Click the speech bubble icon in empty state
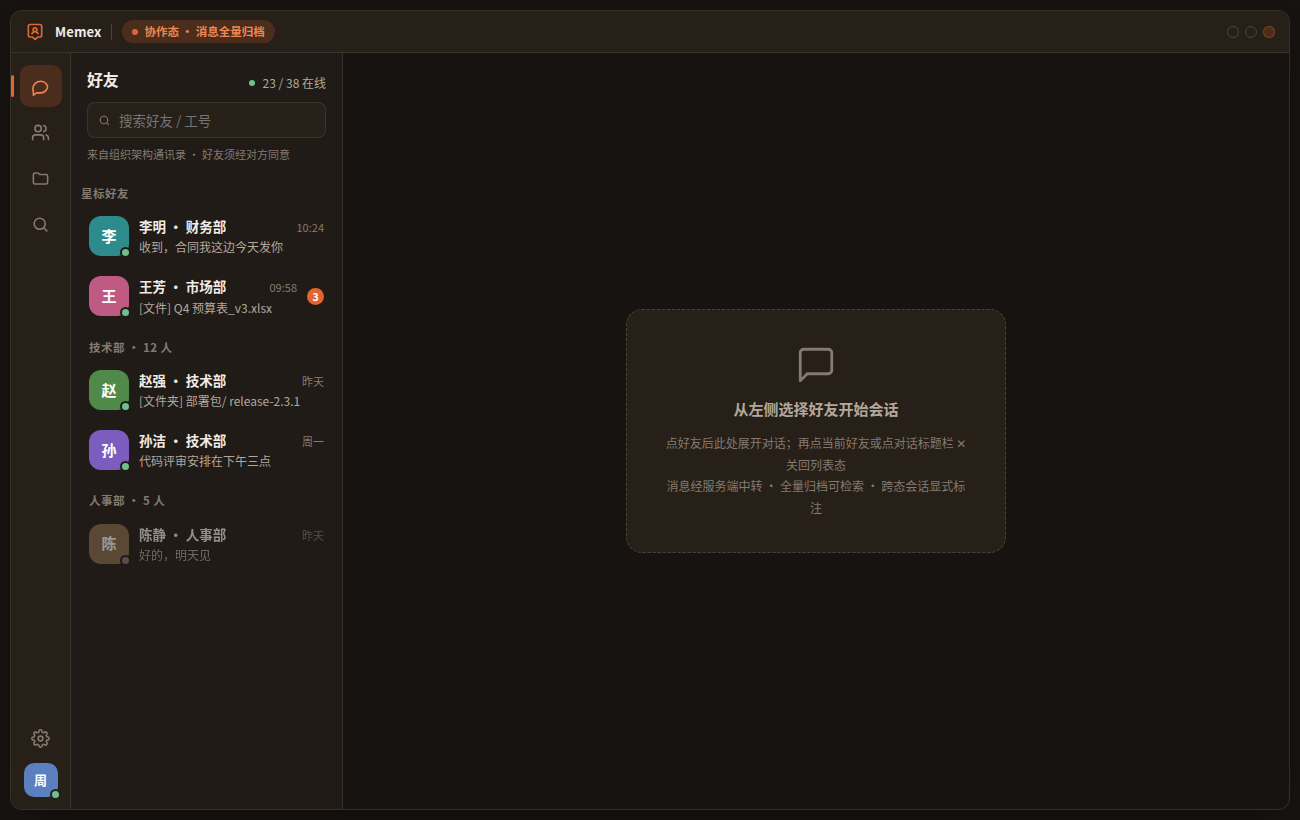Image resolution: width=1300 pixels, height=820 pixels. coord(816,365)
